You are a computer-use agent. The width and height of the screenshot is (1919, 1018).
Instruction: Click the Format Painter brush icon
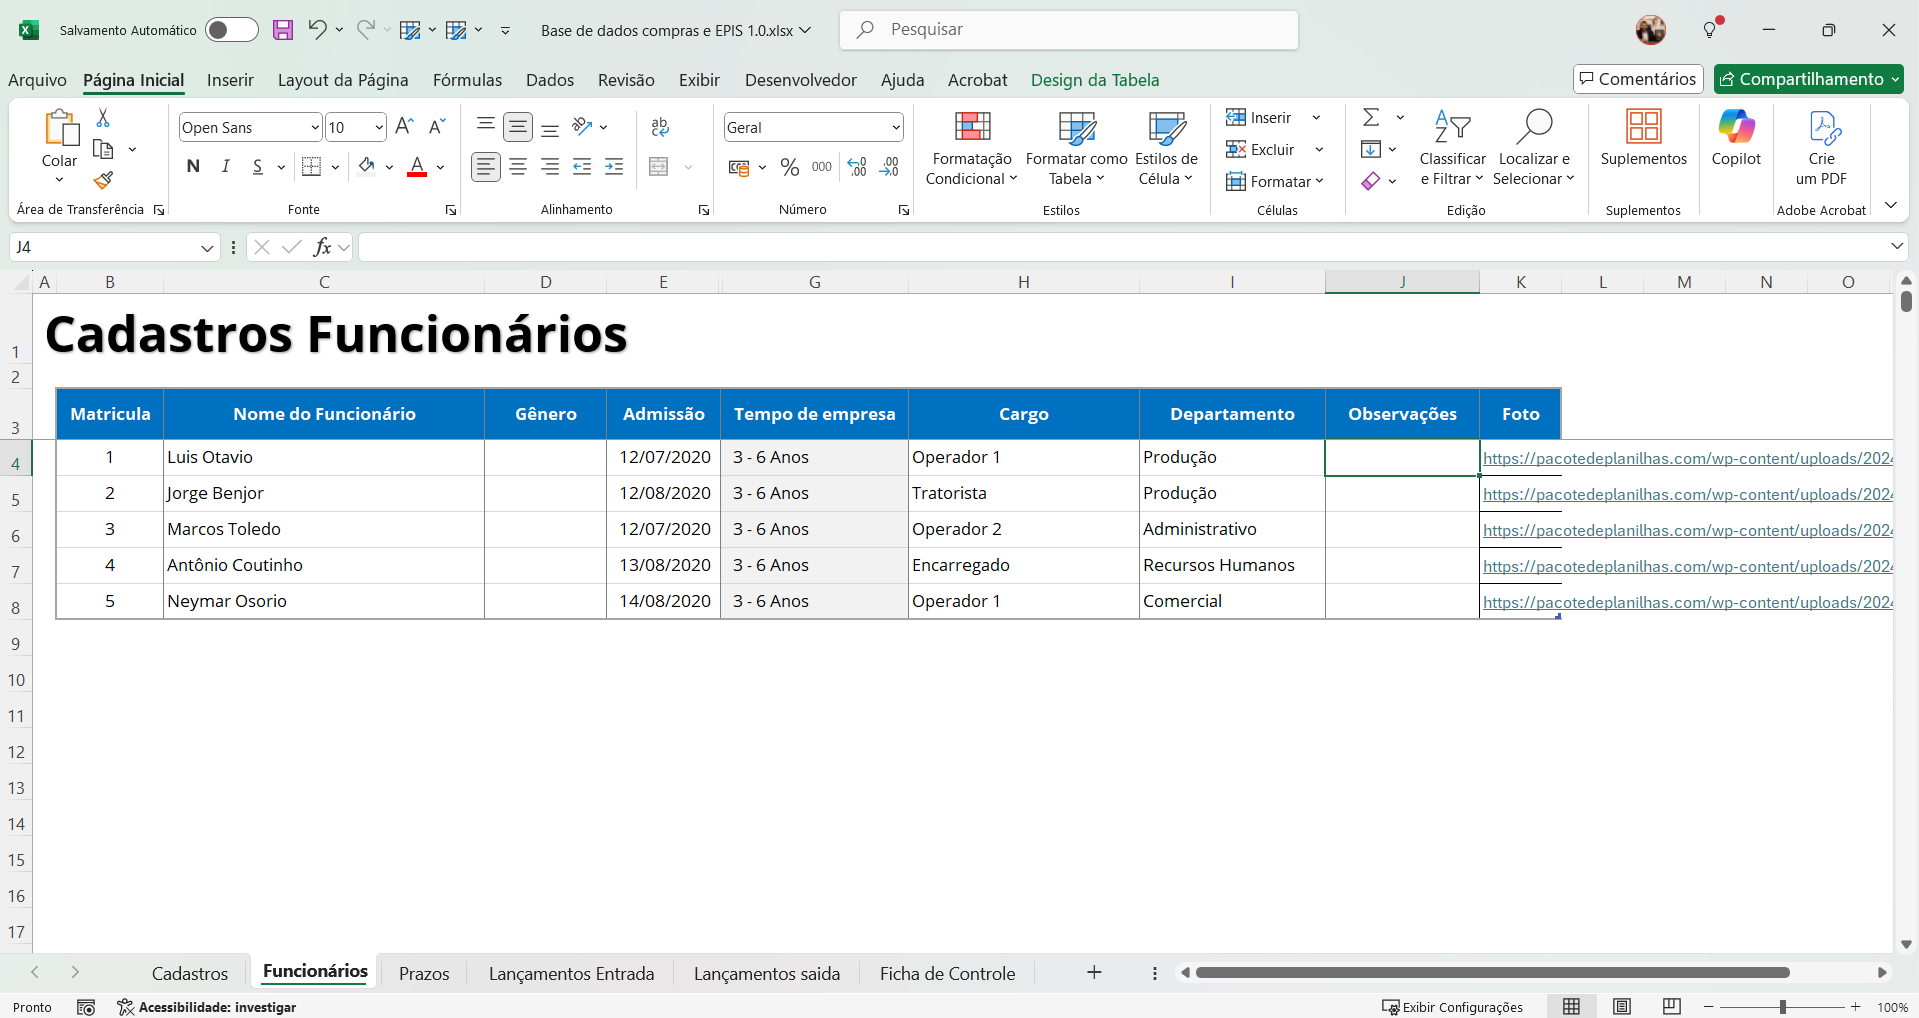click(103, 181)
